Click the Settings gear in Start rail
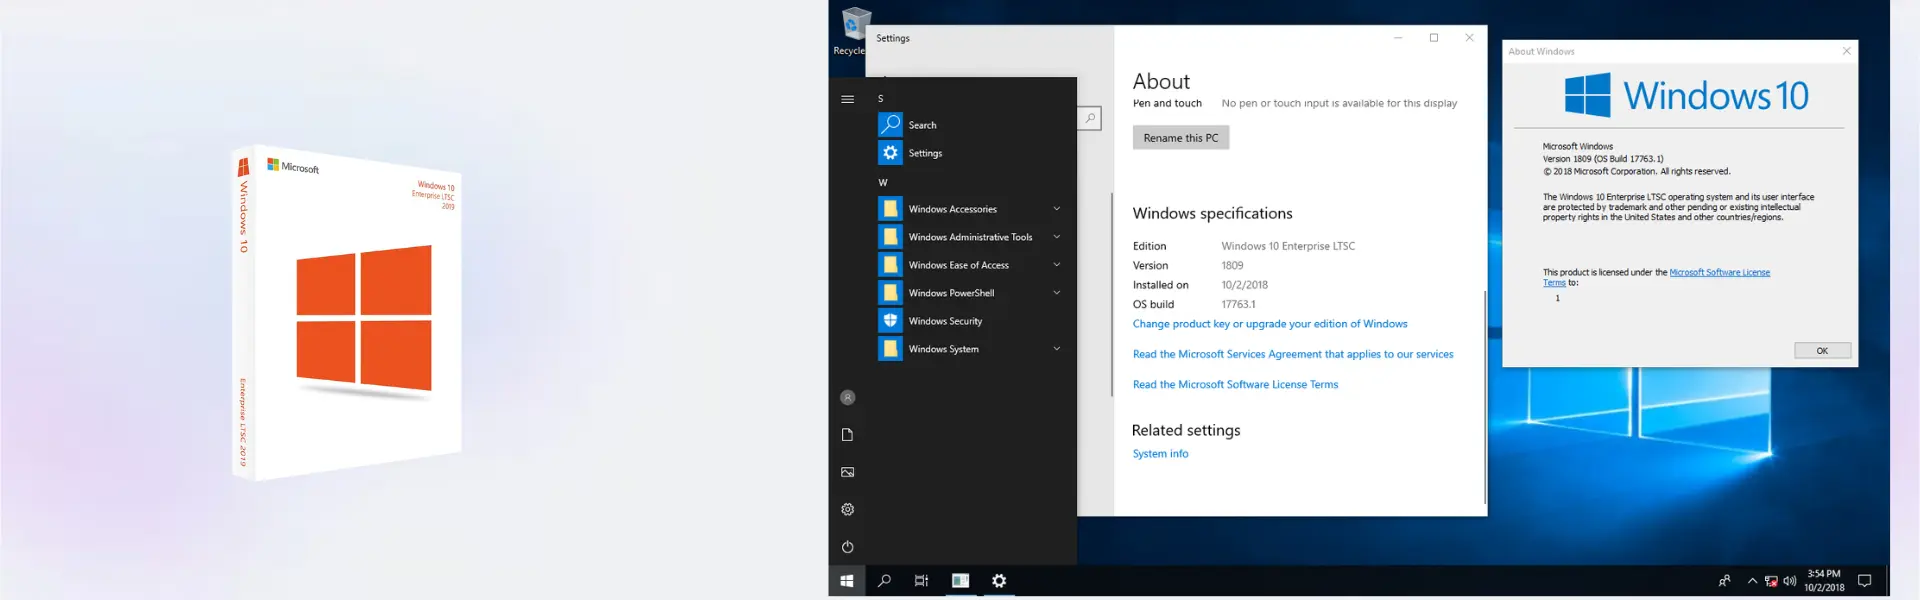 tap(848, 510)
